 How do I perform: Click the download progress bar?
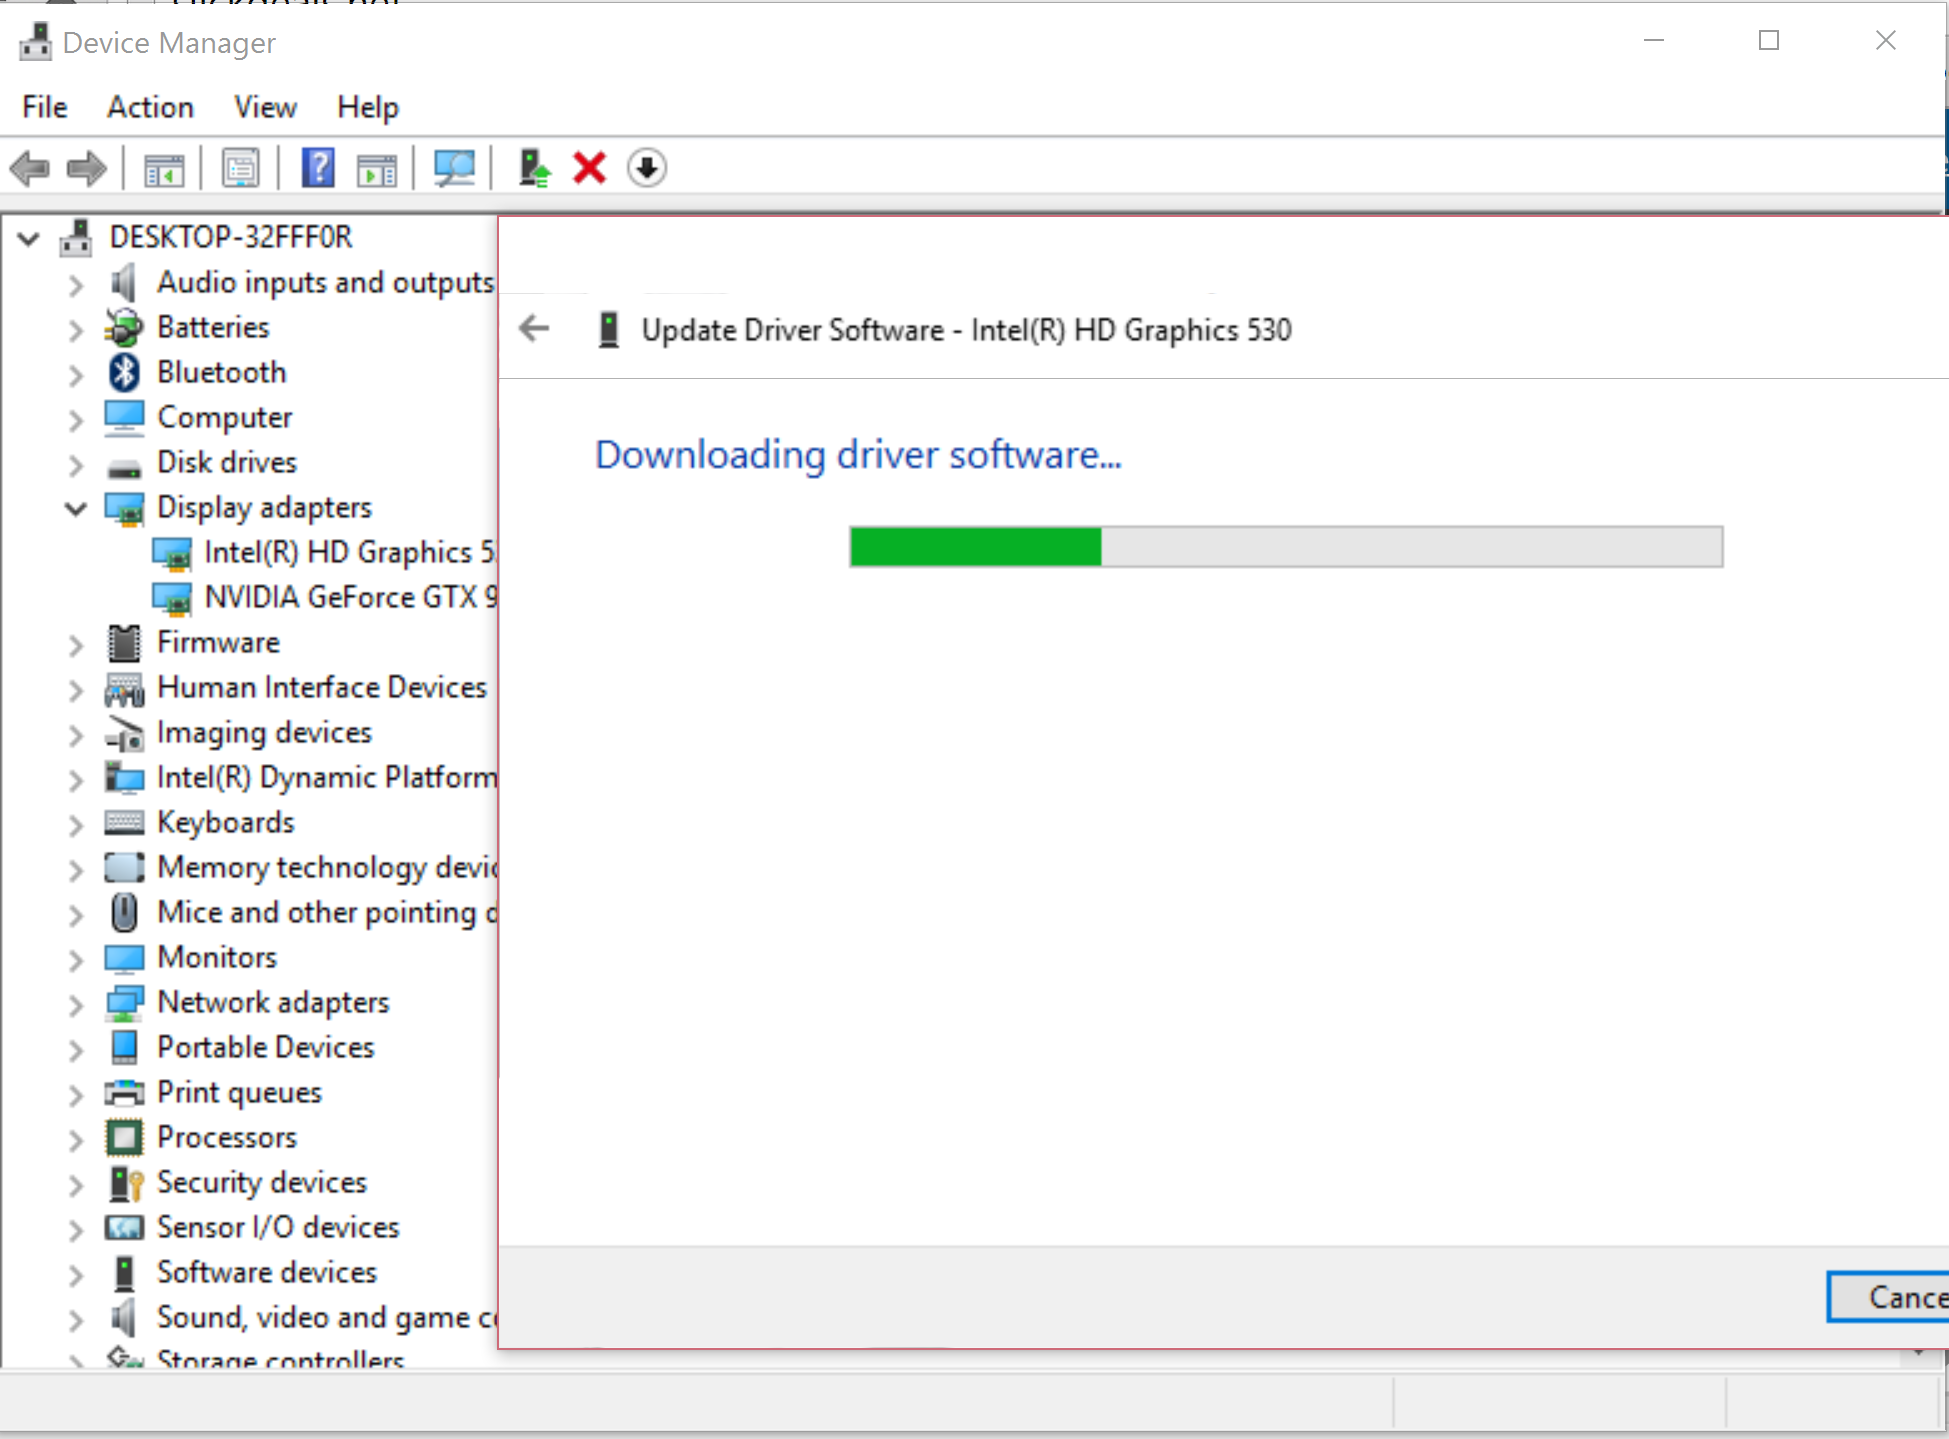[1285, 548]
